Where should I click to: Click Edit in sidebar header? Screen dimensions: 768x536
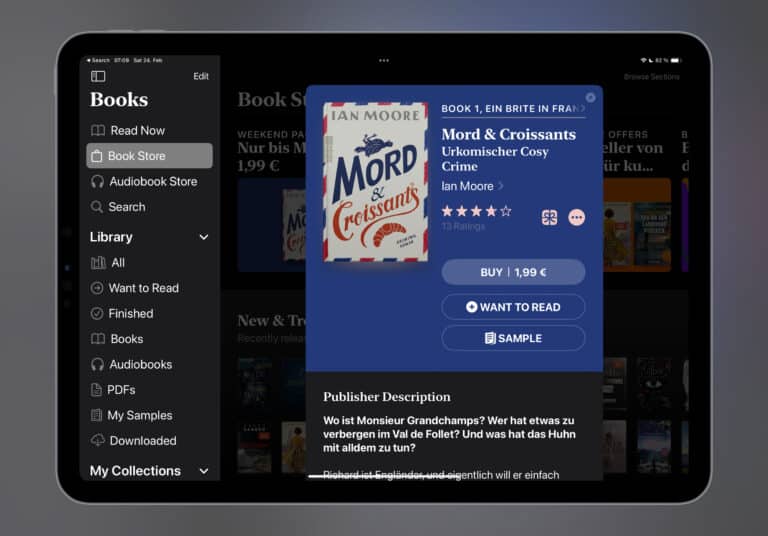[x=201, y=76]
